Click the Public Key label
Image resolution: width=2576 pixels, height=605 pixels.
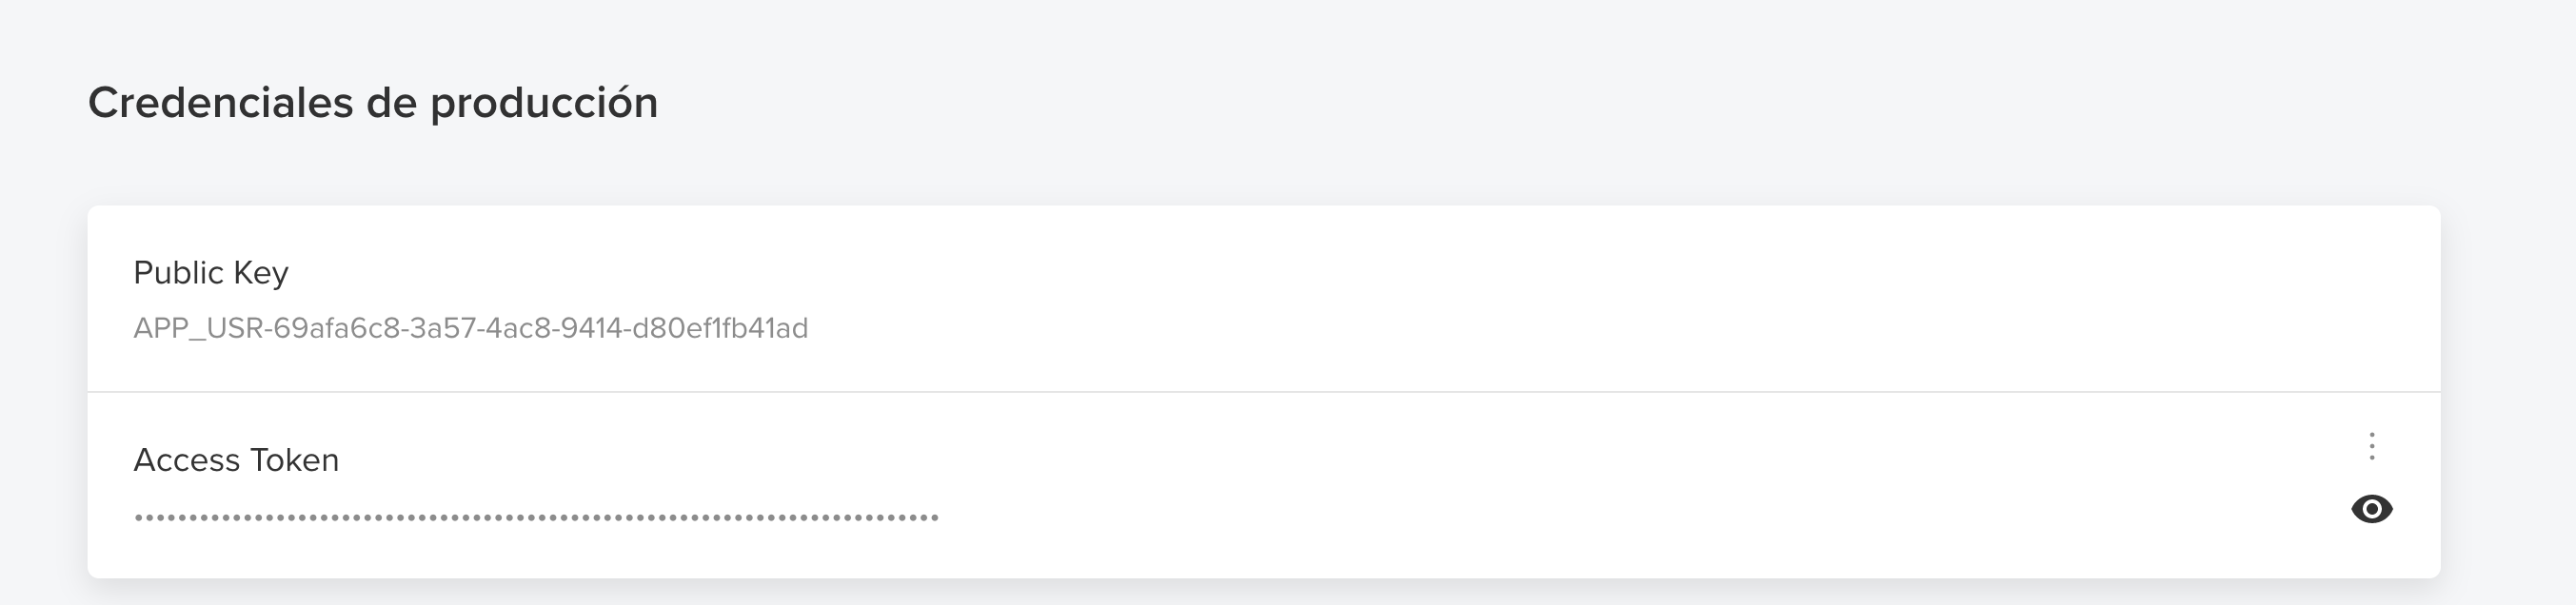click(211, 273)
